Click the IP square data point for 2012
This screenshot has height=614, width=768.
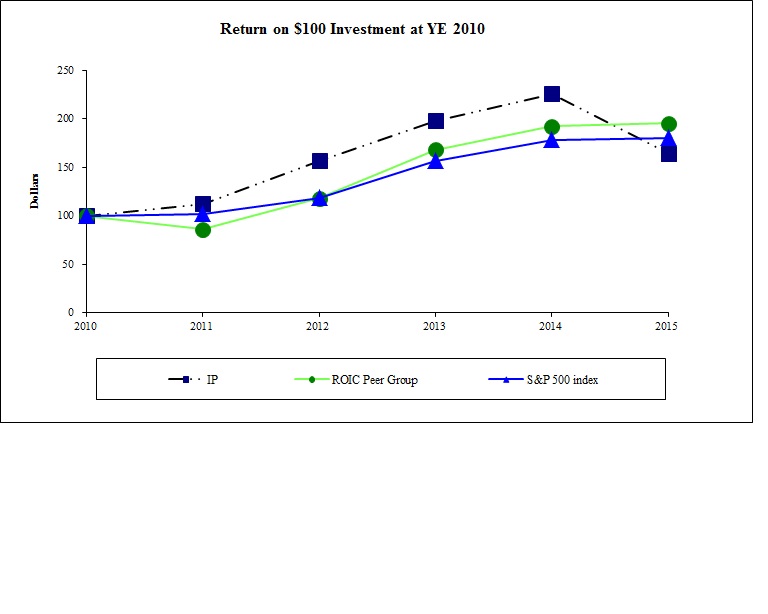click(x=319, y=161)
